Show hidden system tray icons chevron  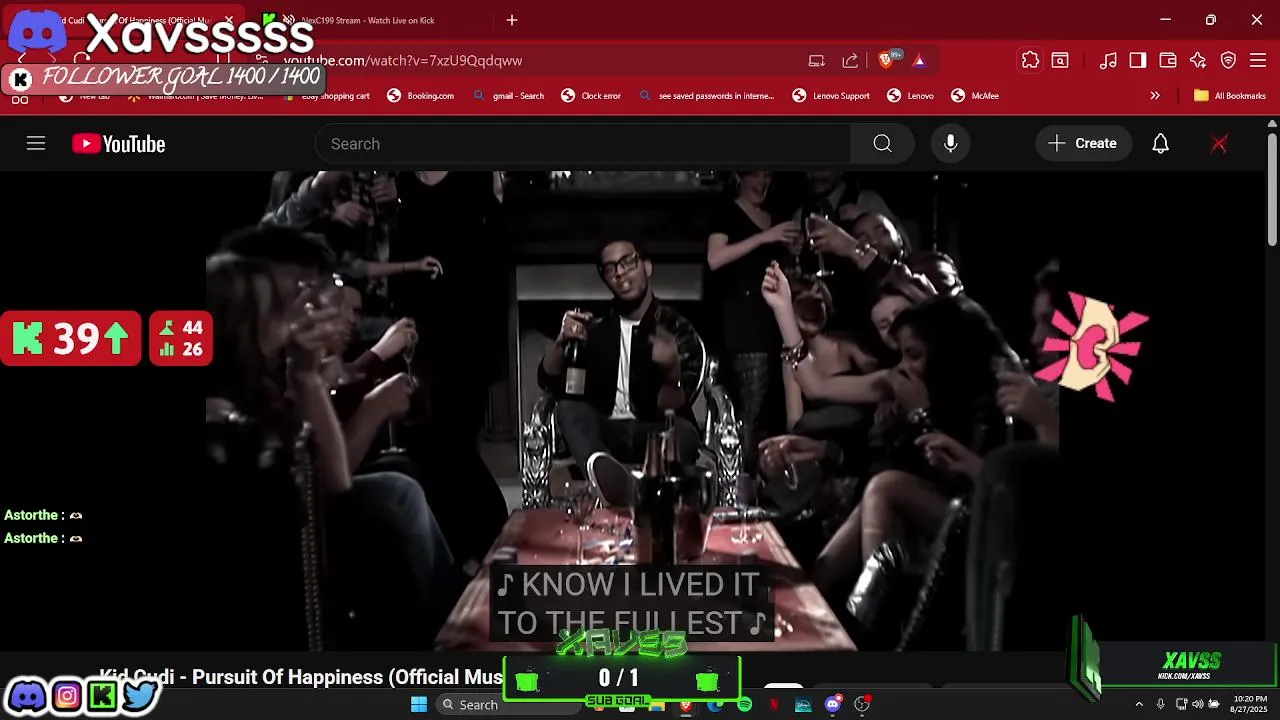point(1138,705)
